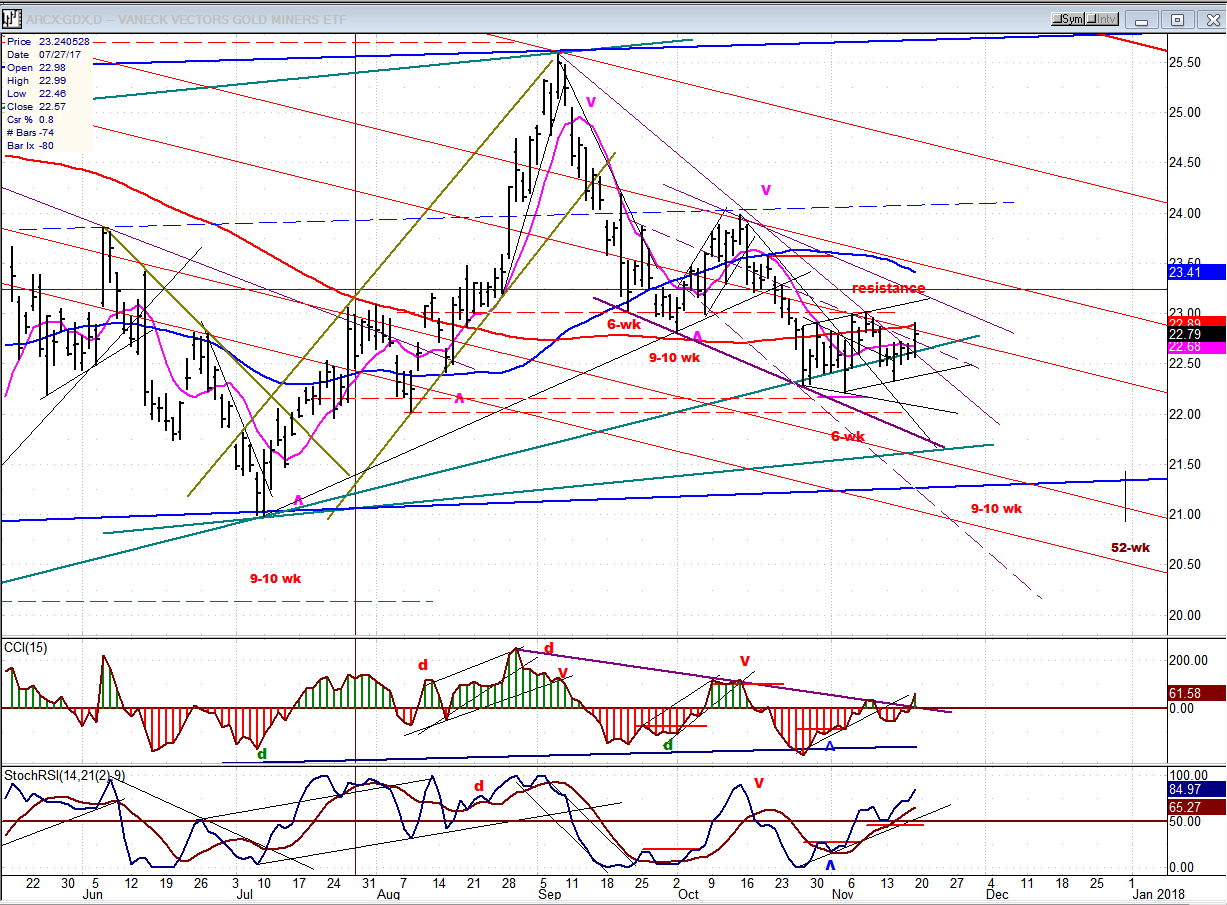The height and width of the screenshot is (905, 1227).
Task: Select the Price 23.240528 data row
Action: pyautogui.click(x=48, y=42)
